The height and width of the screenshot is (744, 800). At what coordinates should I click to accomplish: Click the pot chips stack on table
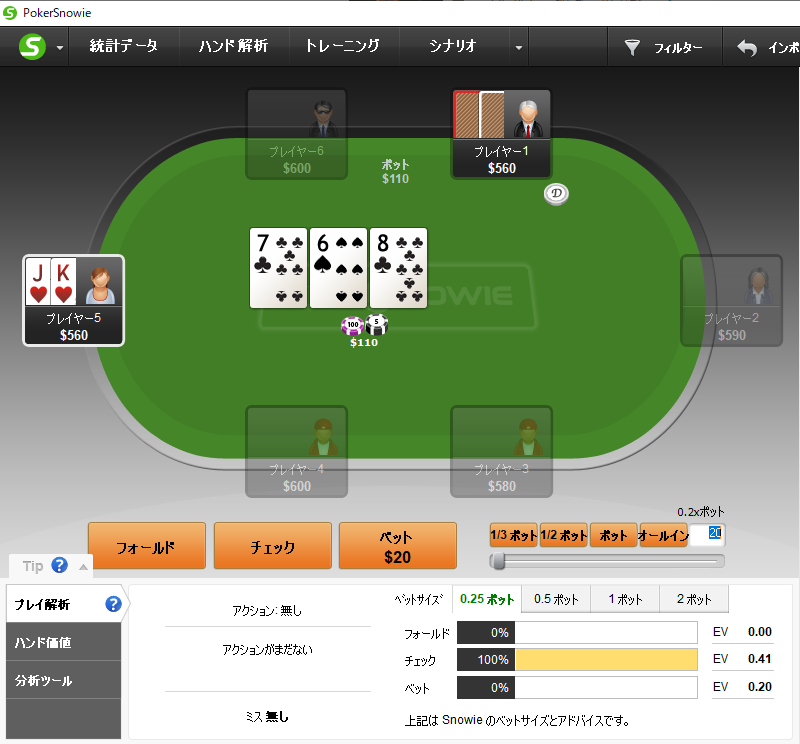pos(364,325)
